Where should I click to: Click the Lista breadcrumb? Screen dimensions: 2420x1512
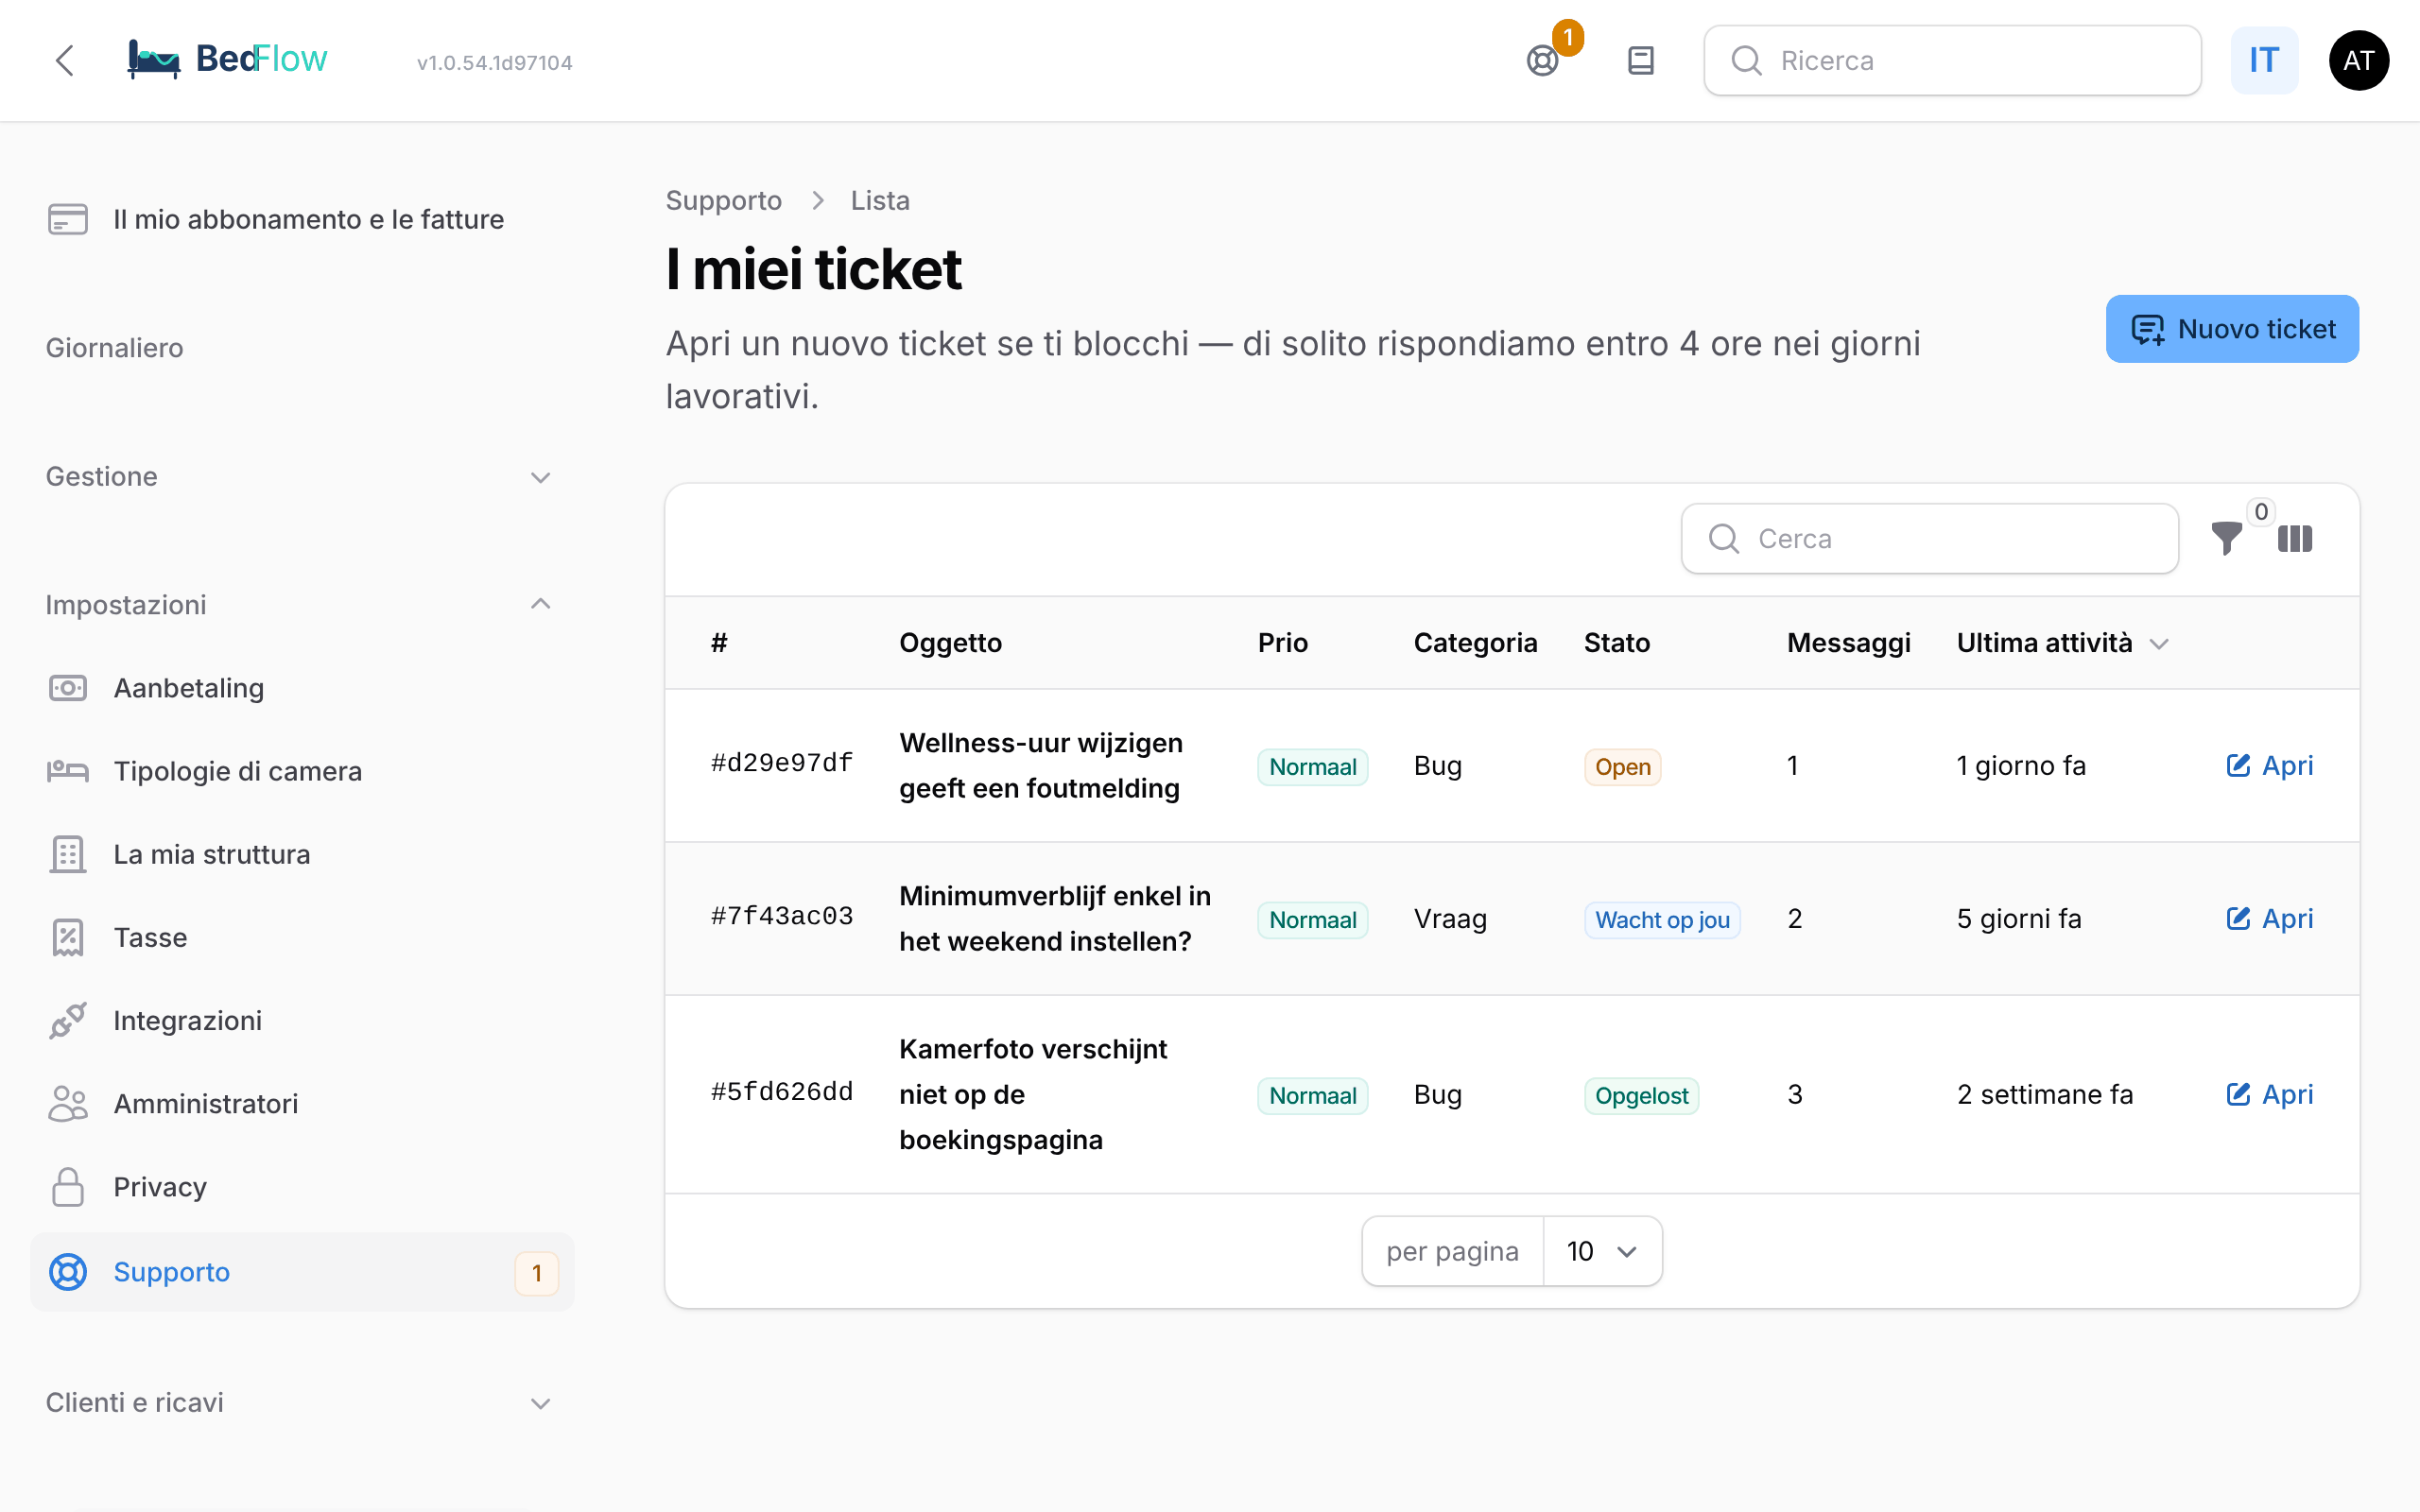(x=880, y=201)
